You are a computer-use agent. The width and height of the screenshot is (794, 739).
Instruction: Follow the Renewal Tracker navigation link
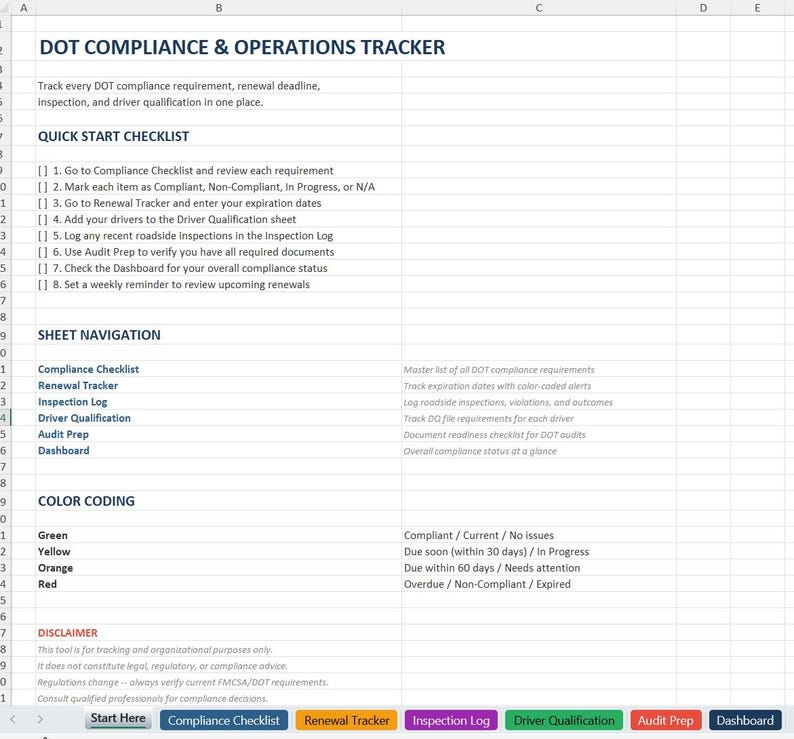point(78,385)
